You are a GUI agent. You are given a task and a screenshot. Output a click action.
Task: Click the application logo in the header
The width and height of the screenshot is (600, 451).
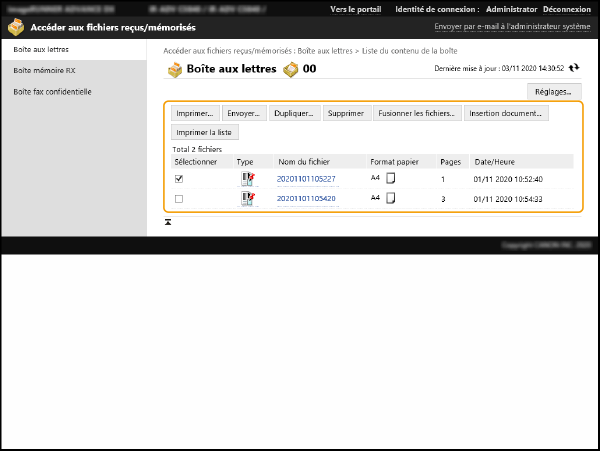[16, 28]
